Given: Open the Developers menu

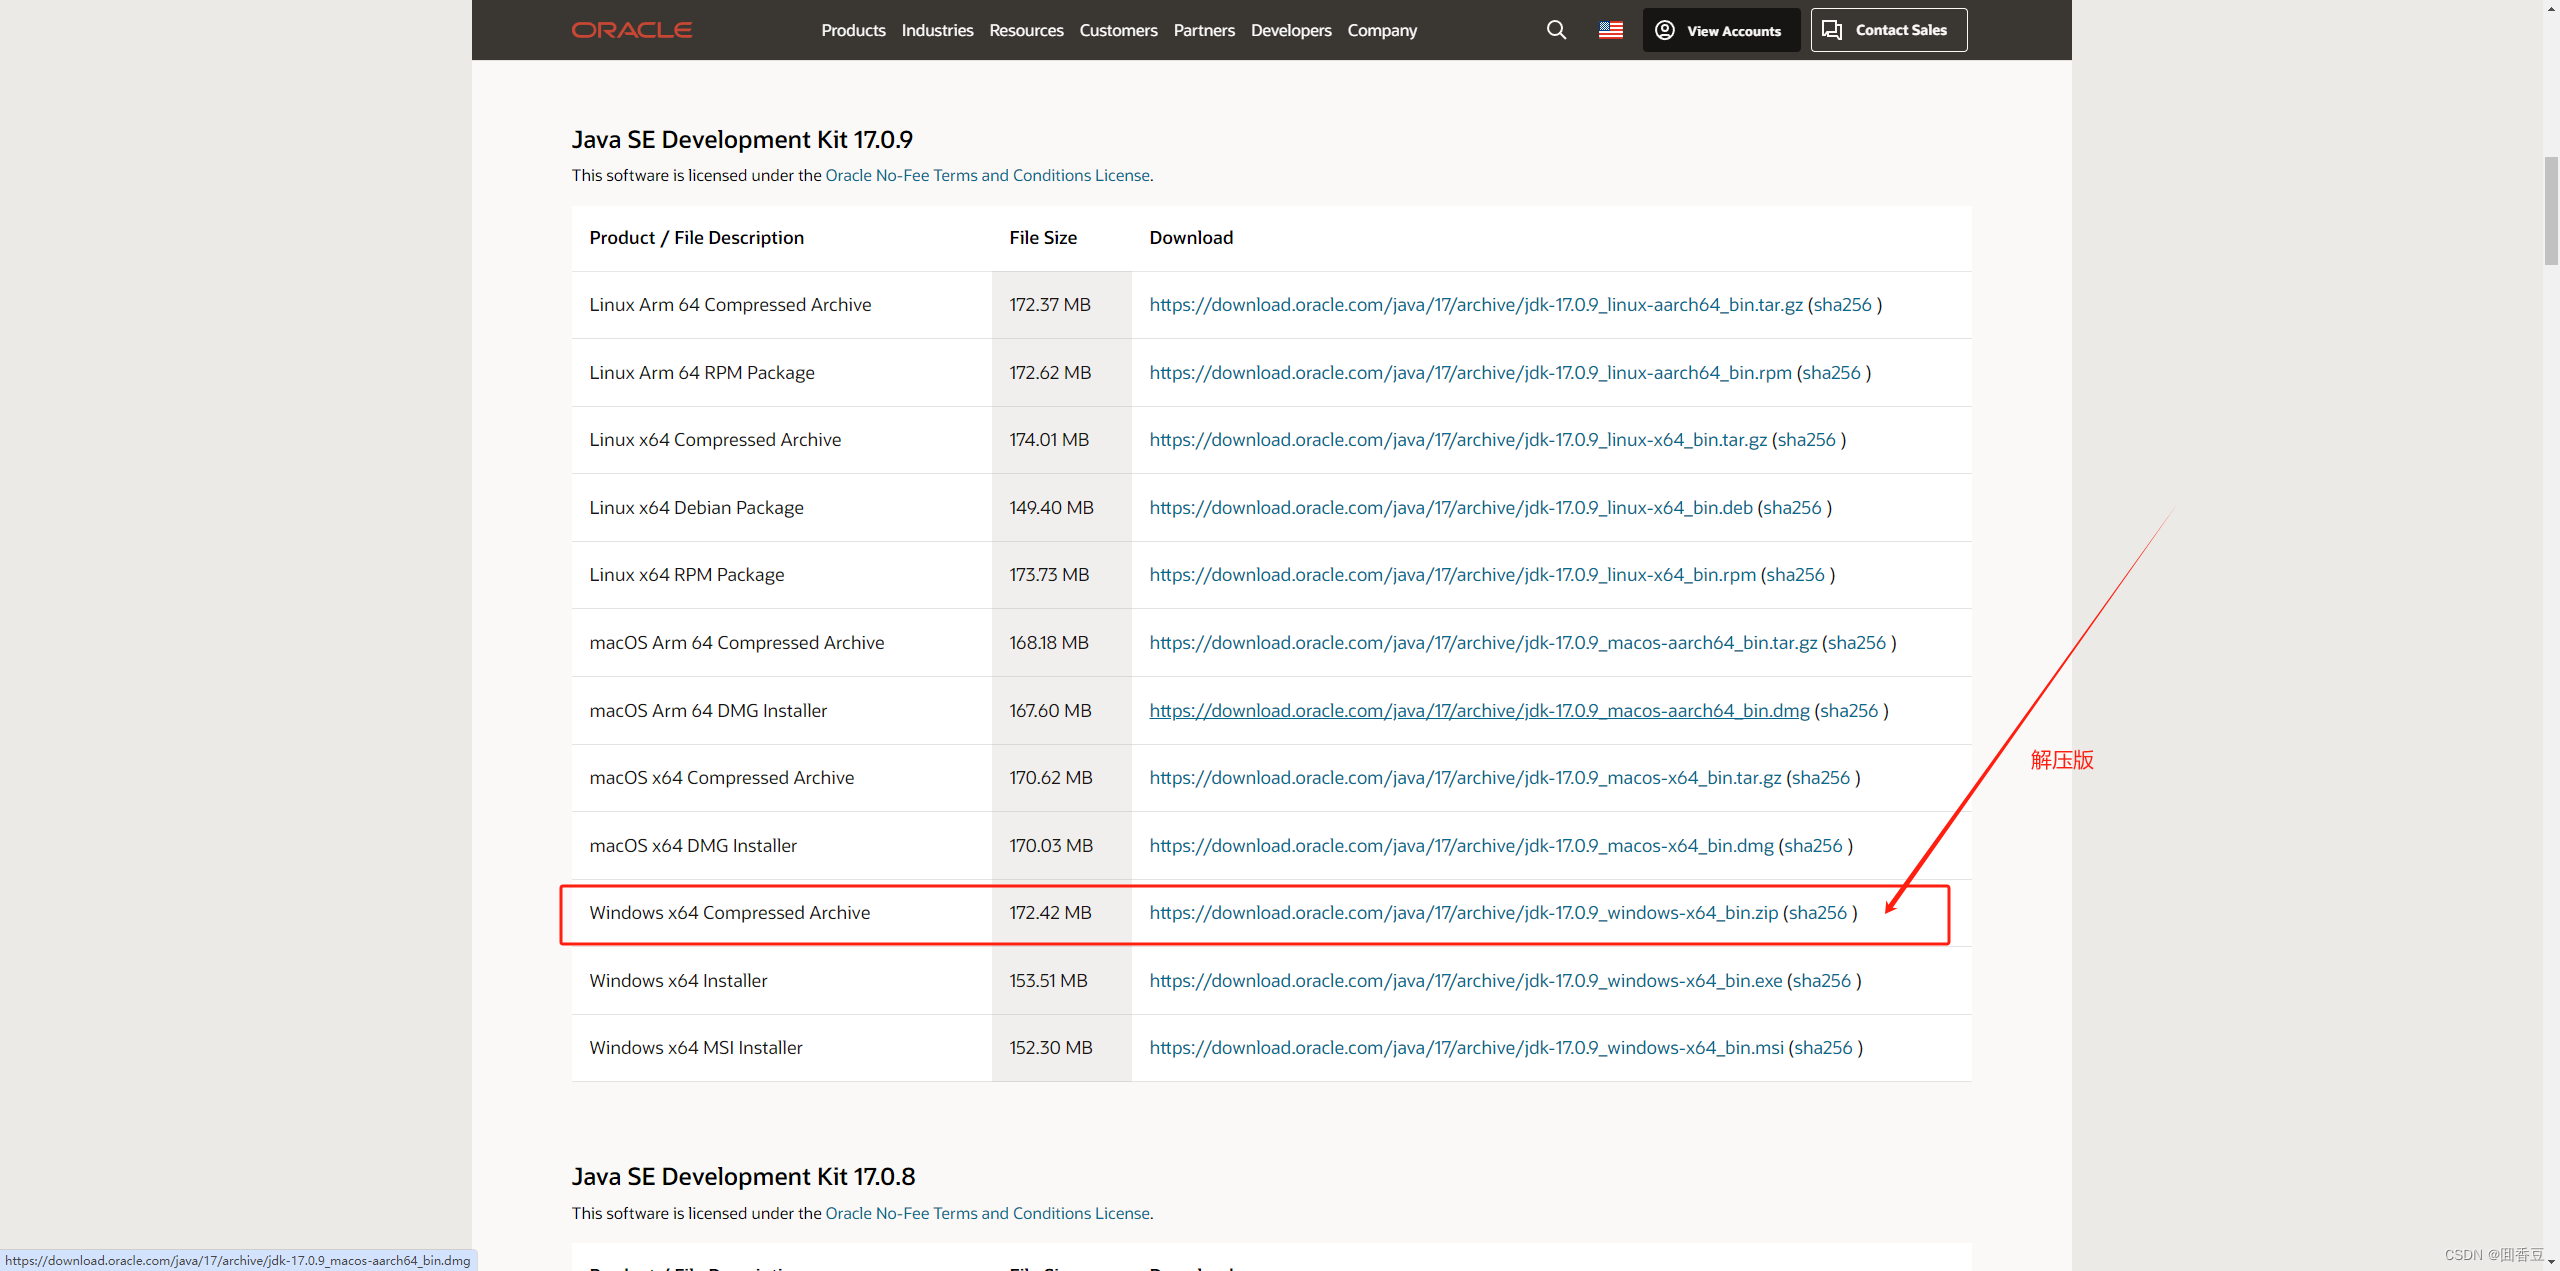Looking at the screenshot, I should (1290, 30).
